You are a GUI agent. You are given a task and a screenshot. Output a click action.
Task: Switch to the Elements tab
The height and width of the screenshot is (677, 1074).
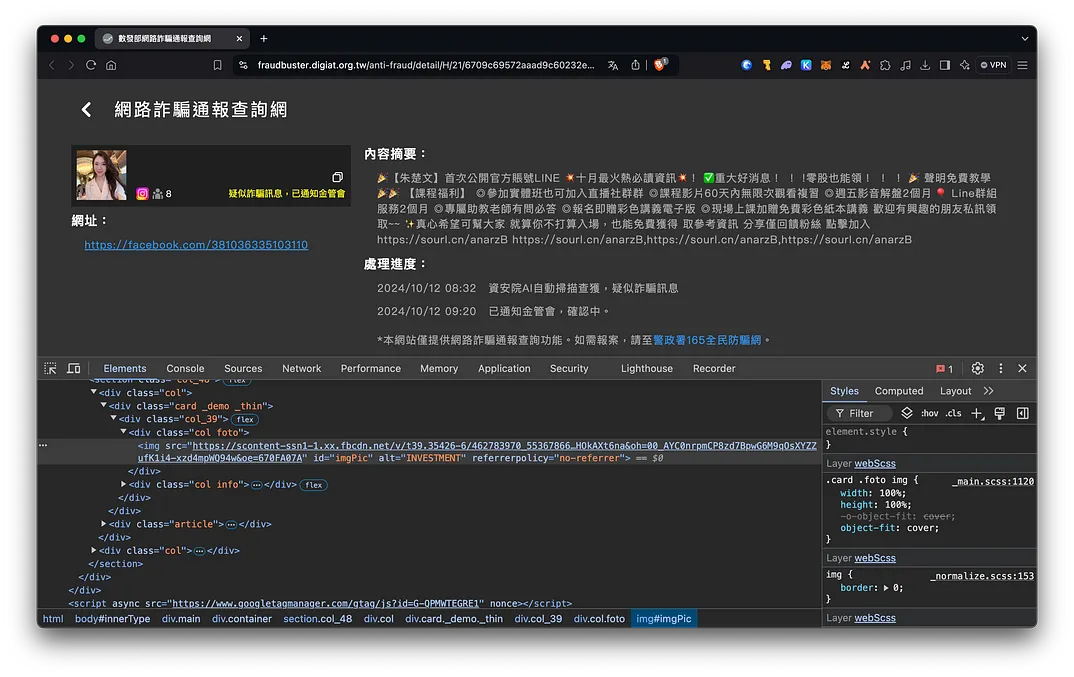point(125,369)
